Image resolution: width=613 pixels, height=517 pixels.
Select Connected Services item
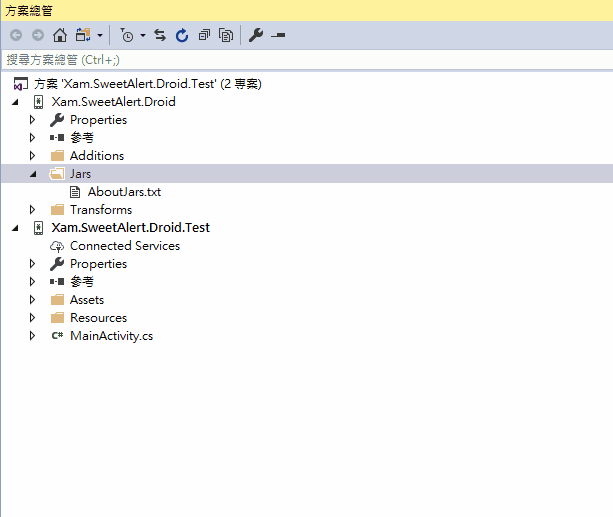pyautogui.click(x=125, y=246)
